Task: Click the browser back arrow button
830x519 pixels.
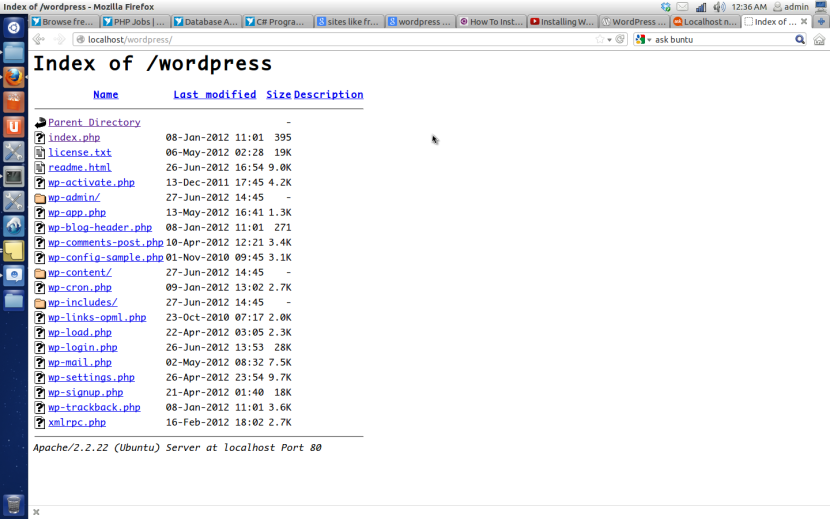Action: tap(39, 40)
